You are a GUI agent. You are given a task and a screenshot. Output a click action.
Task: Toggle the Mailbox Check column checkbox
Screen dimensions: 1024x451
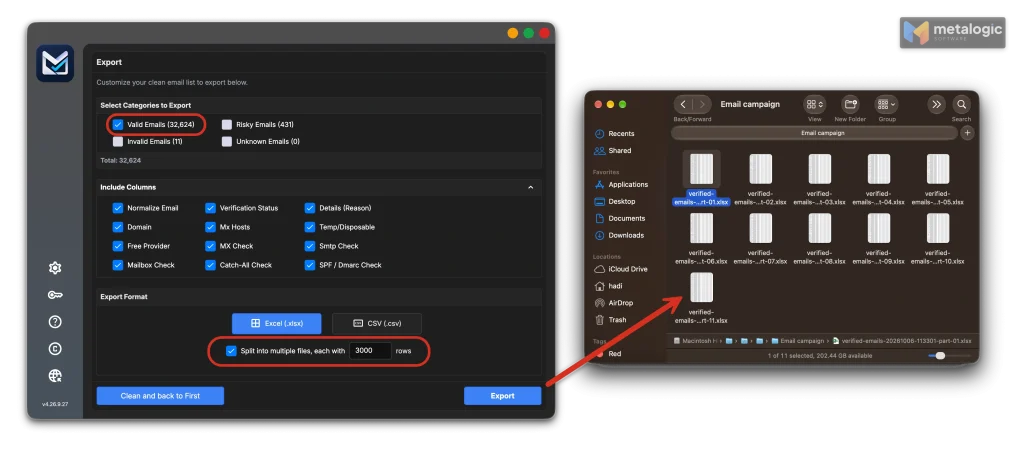click(118, 265)
